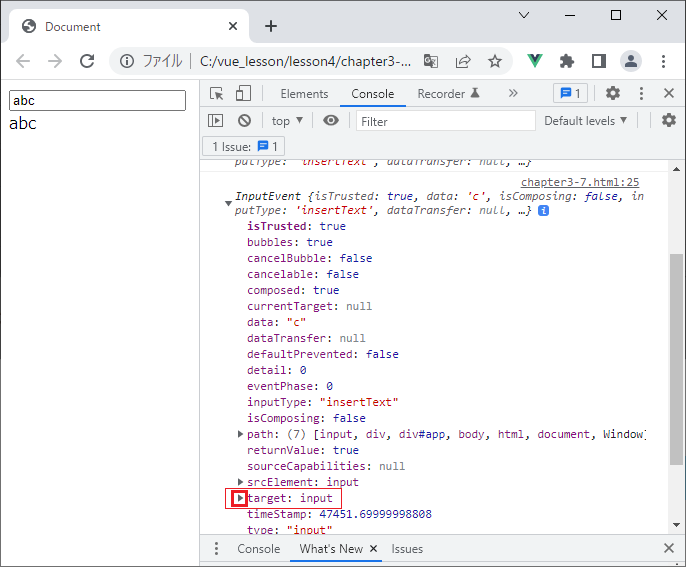Click console scrollbar down arrow
The image size is (686, 567).
point(676,525)
